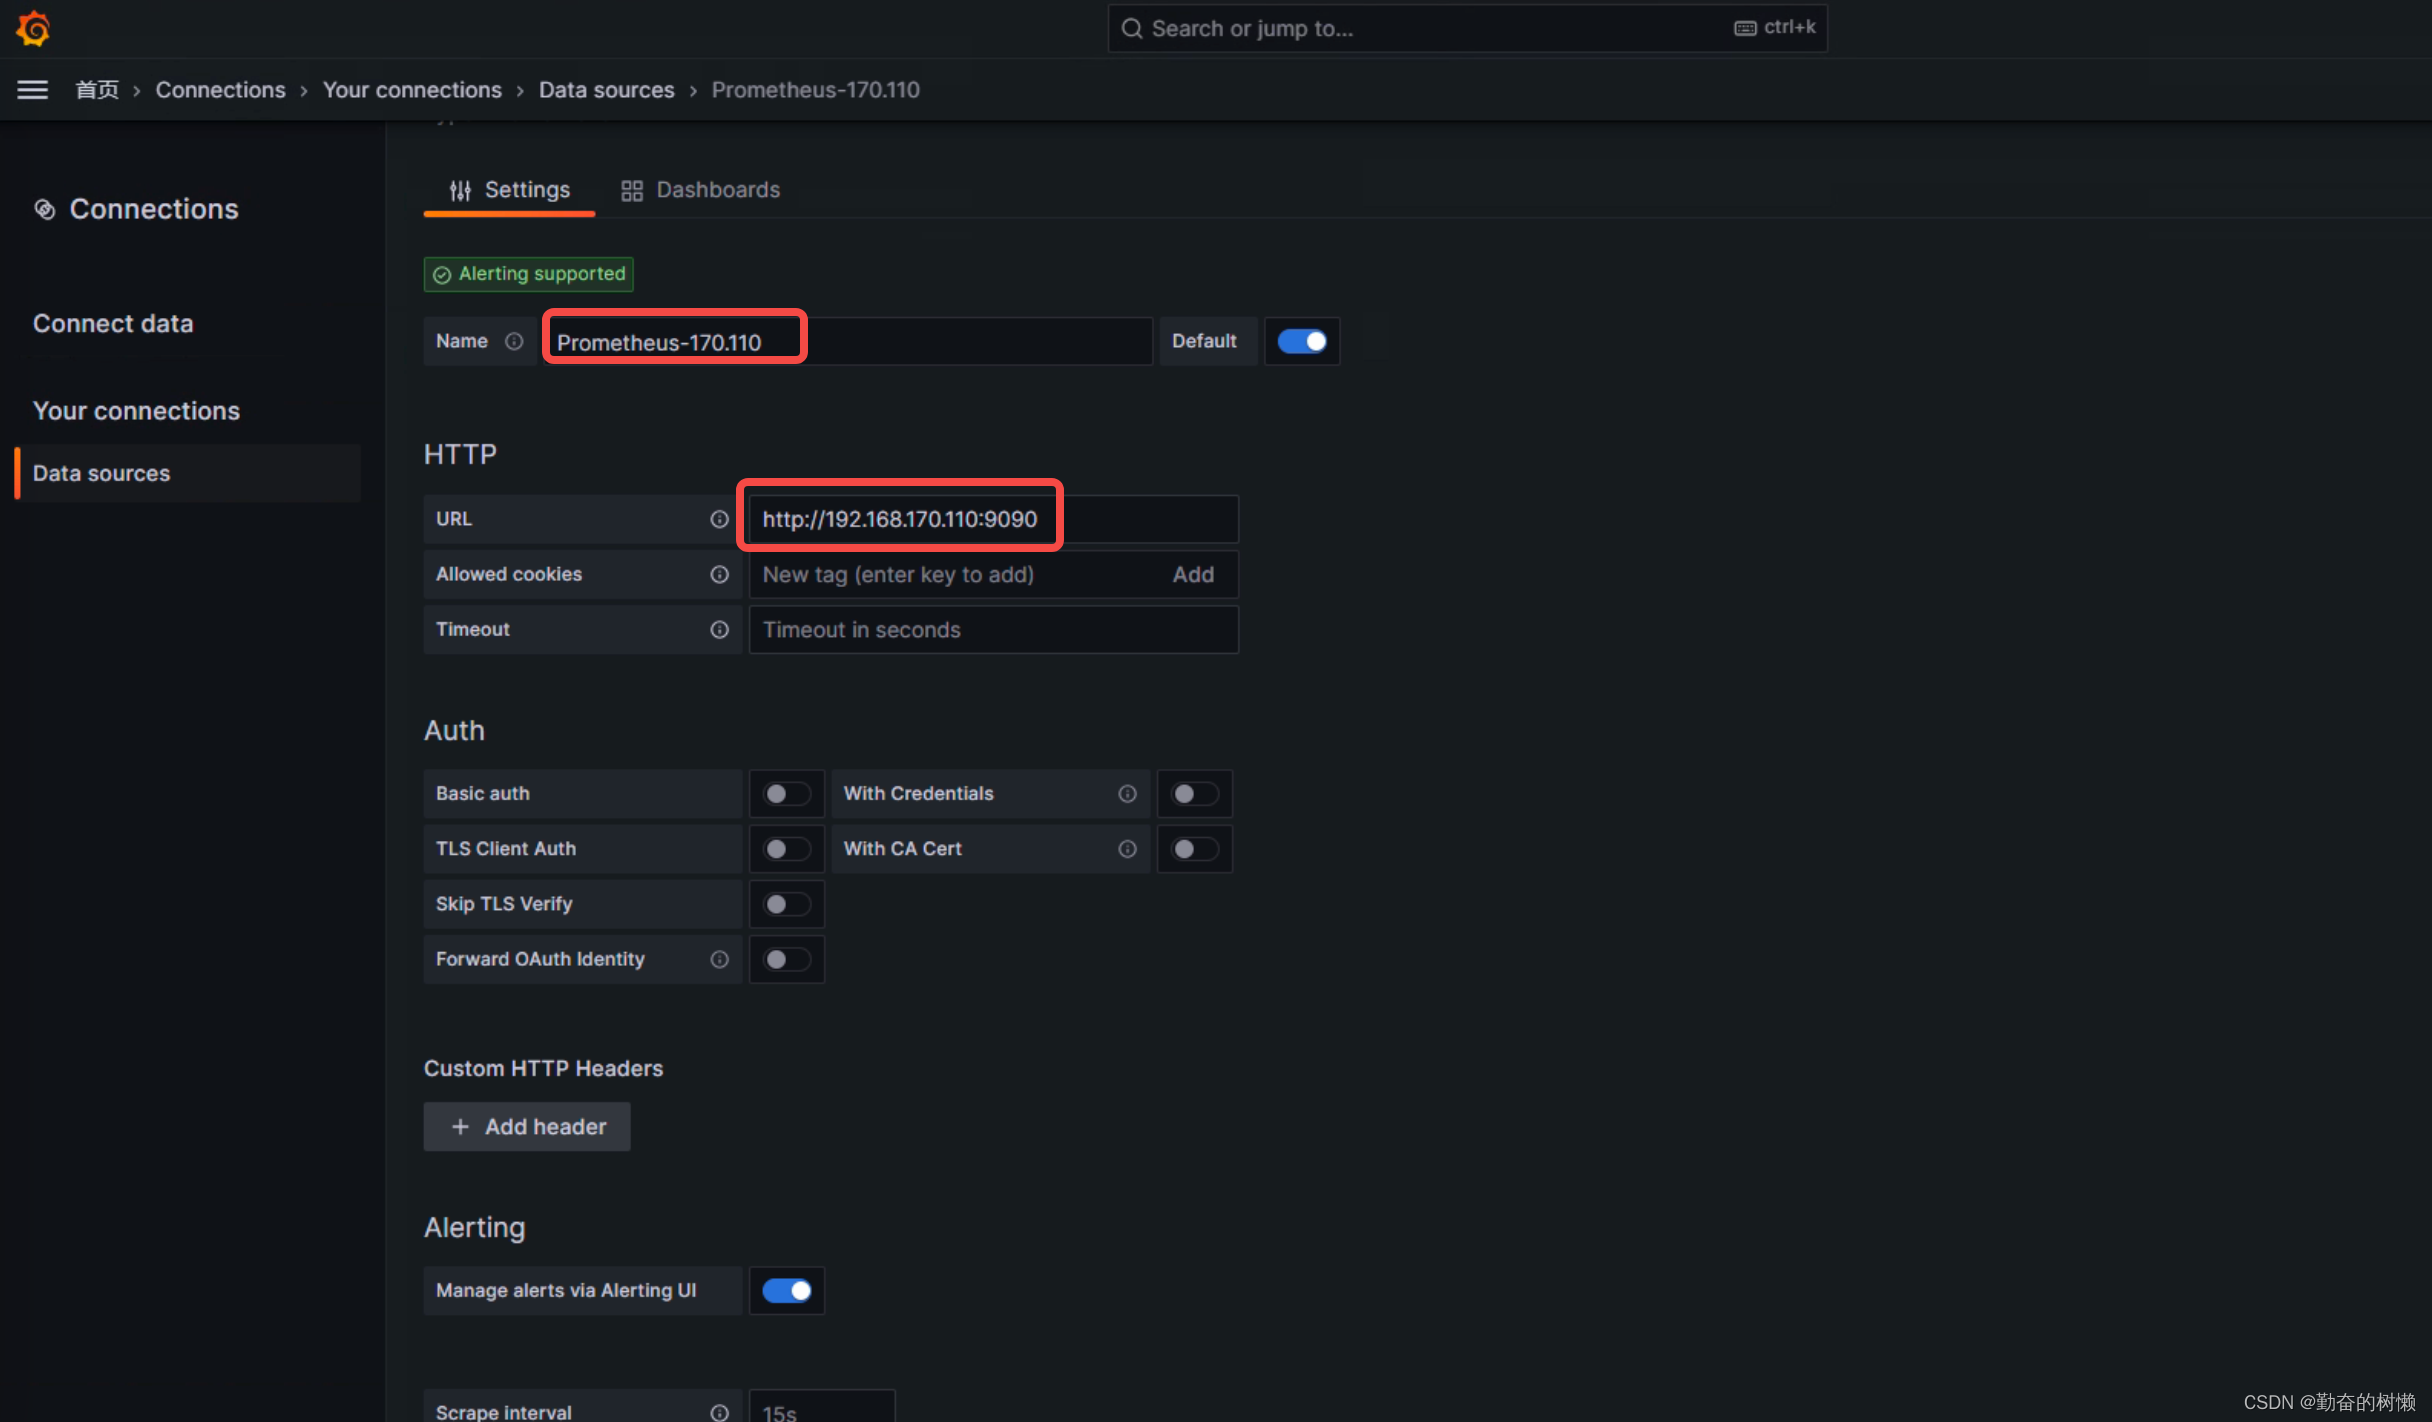This screenshot has height=1422, width=2432.
Task: Focus the Search or jump to box
Action: [1467, 28]
